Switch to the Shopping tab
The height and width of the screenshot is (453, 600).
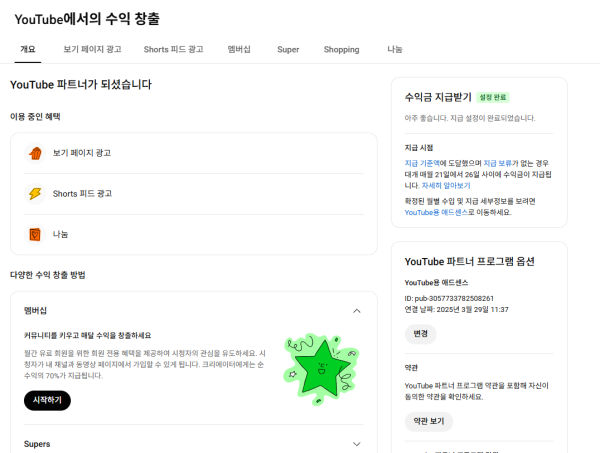341,49
